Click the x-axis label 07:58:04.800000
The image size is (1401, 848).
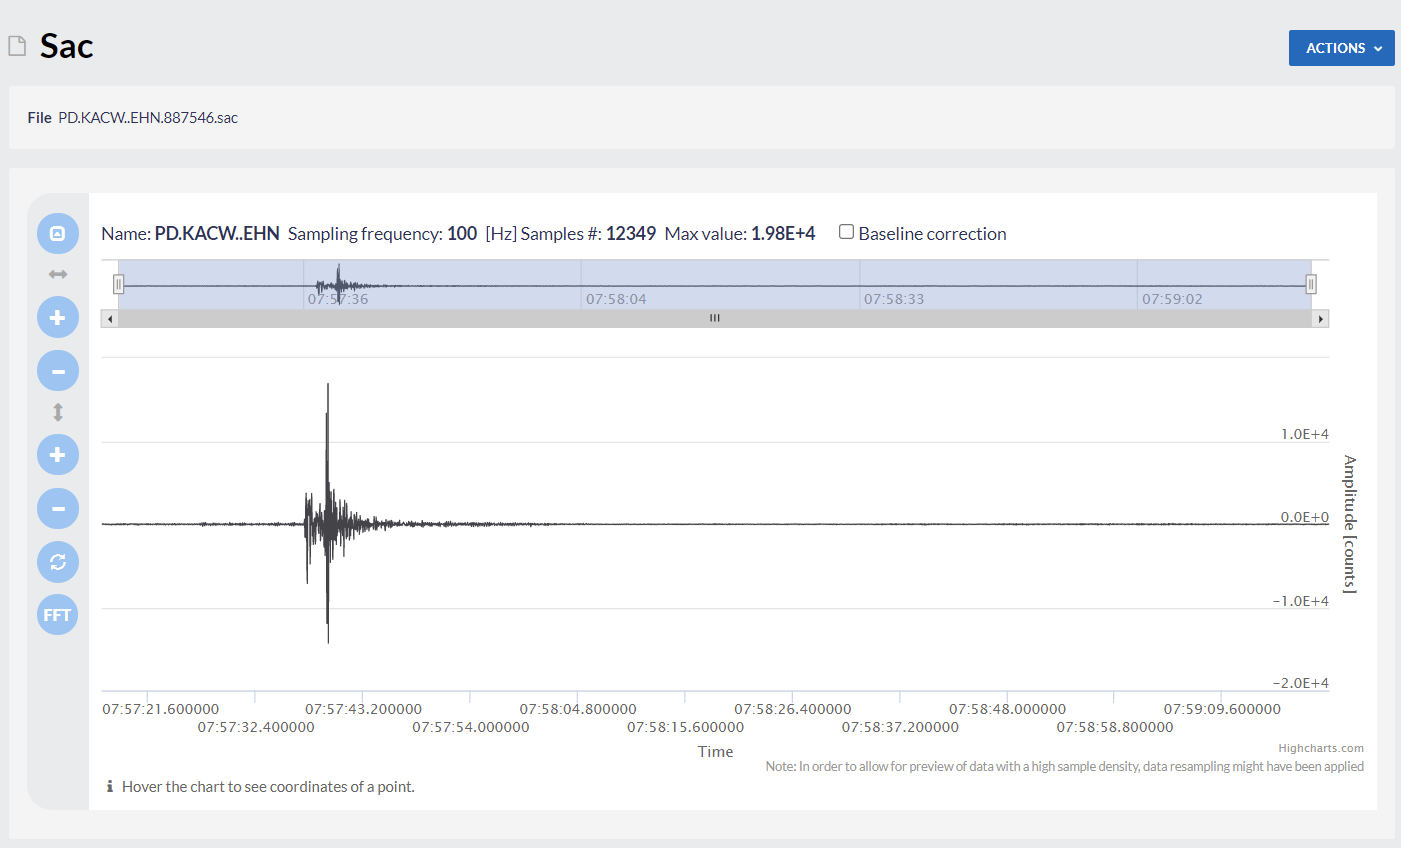click(578, 709)
